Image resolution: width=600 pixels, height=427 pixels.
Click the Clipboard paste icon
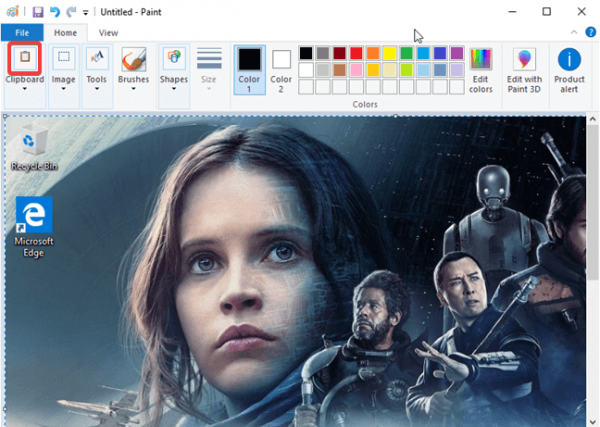[25, 58]
